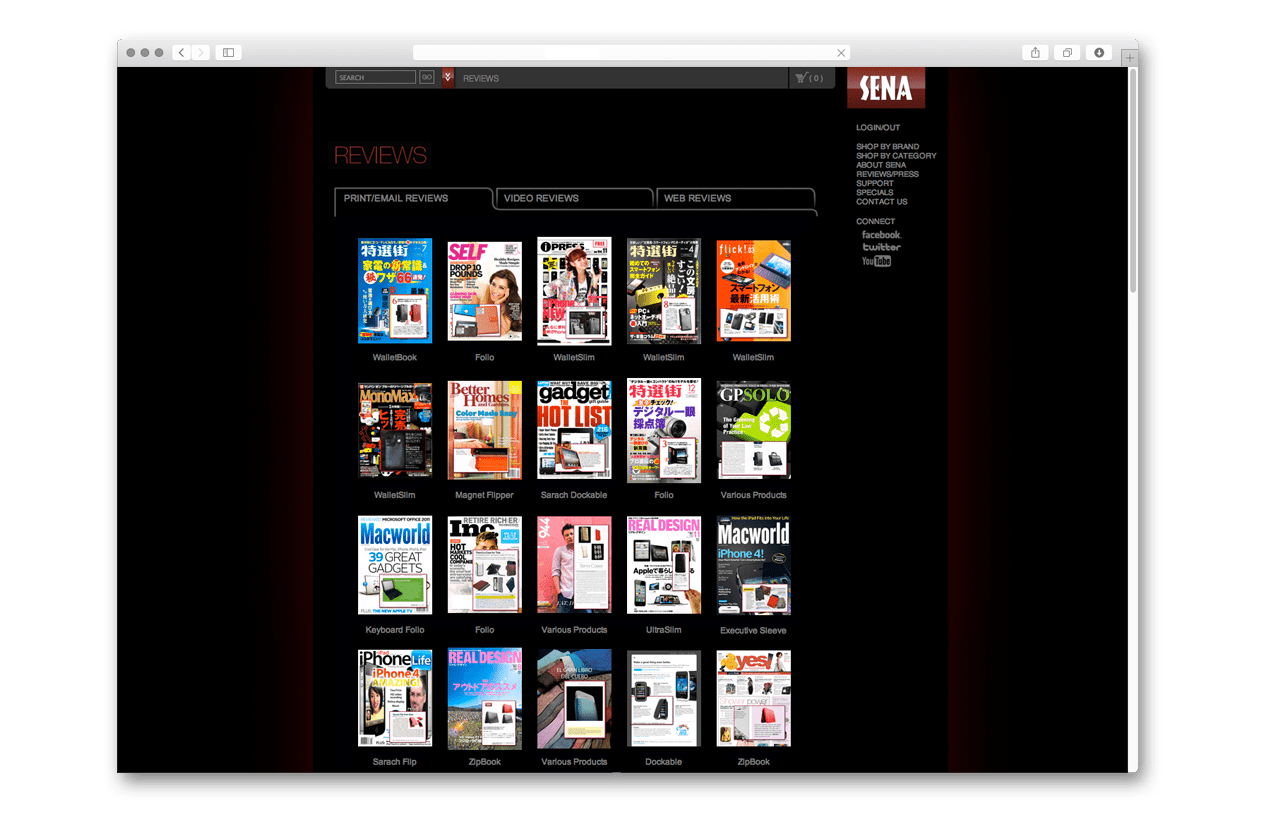Open the gadget HOT LIST cover
The width and height of the screenshot is (1261, 829).
coord(574,430)
